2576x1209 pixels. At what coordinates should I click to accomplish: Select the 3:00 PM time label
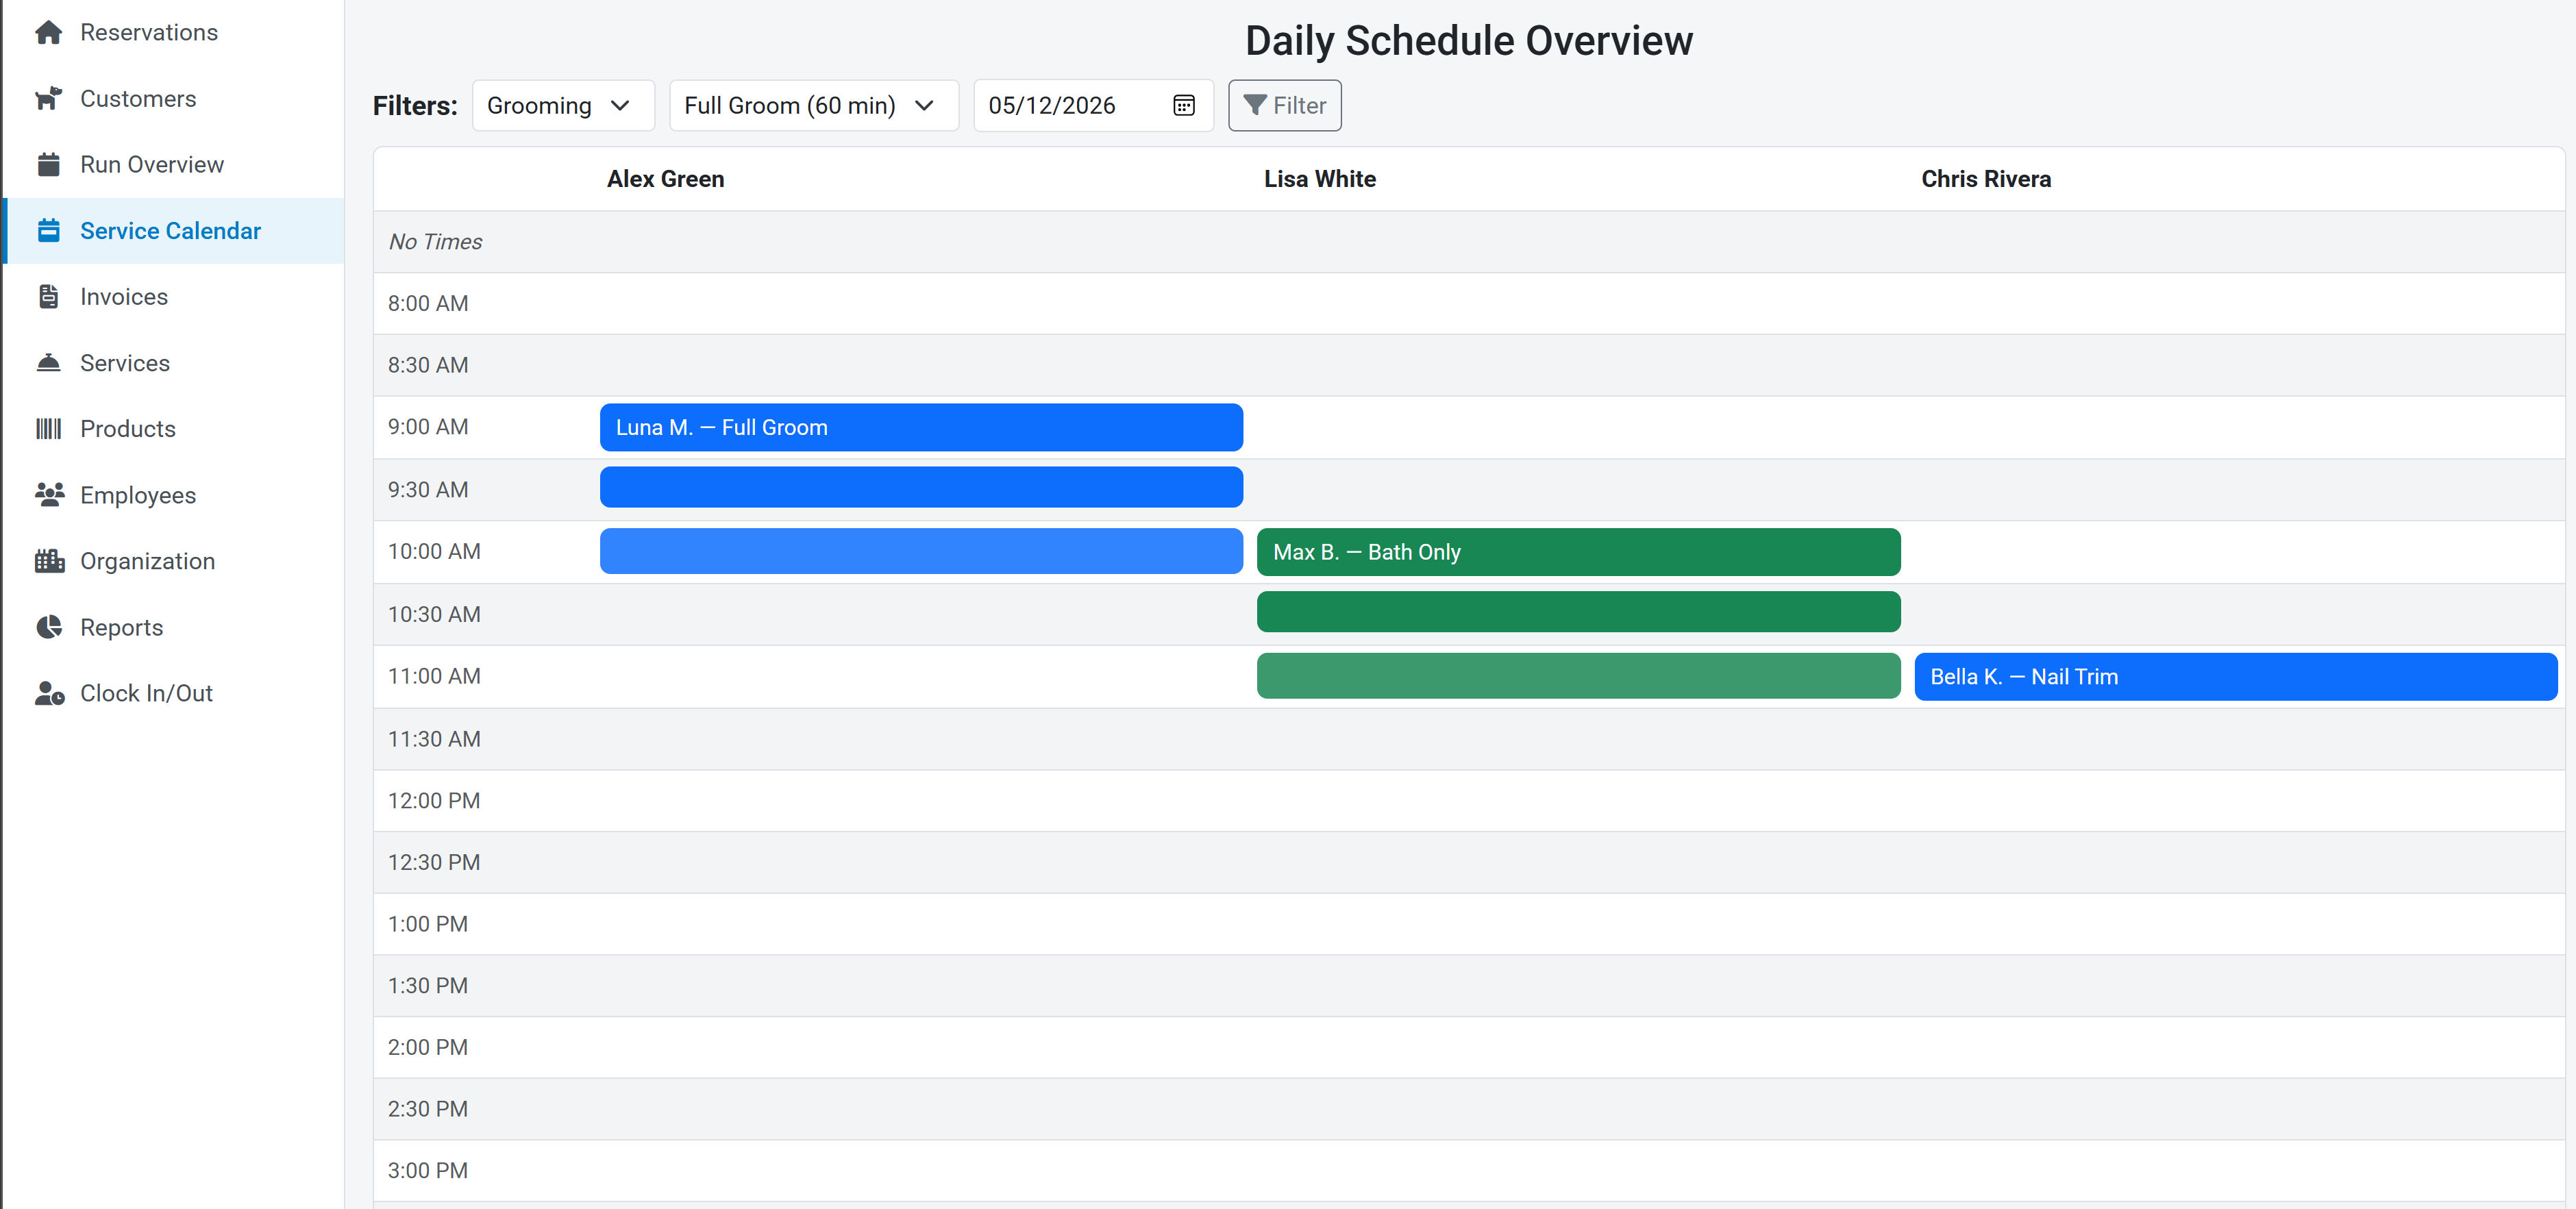click(x=428, y=1171)
